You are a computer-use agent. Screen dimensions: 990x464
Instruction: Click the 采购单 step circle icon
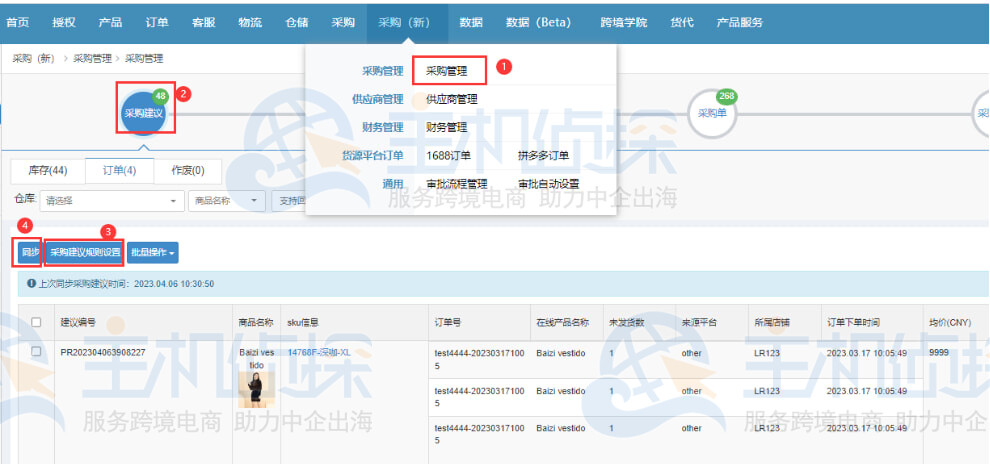711,113
